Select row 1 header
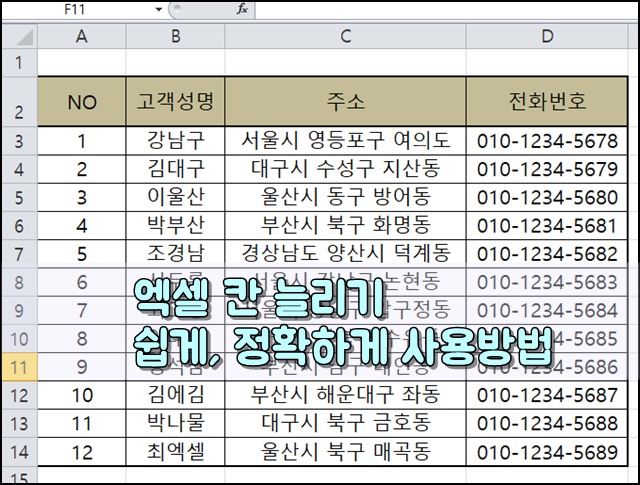The image size is (640, 485). coord(20,62)
